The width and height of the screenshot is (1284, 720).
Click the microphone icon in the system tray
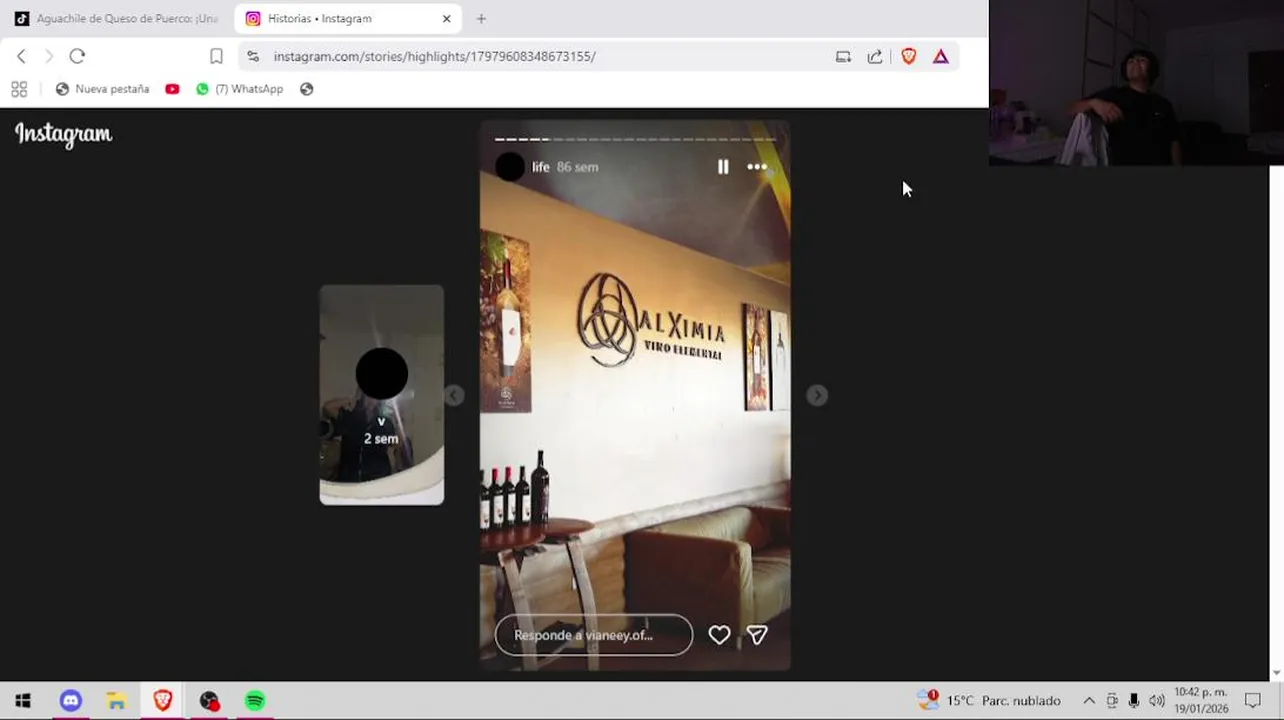[1134, 701]
